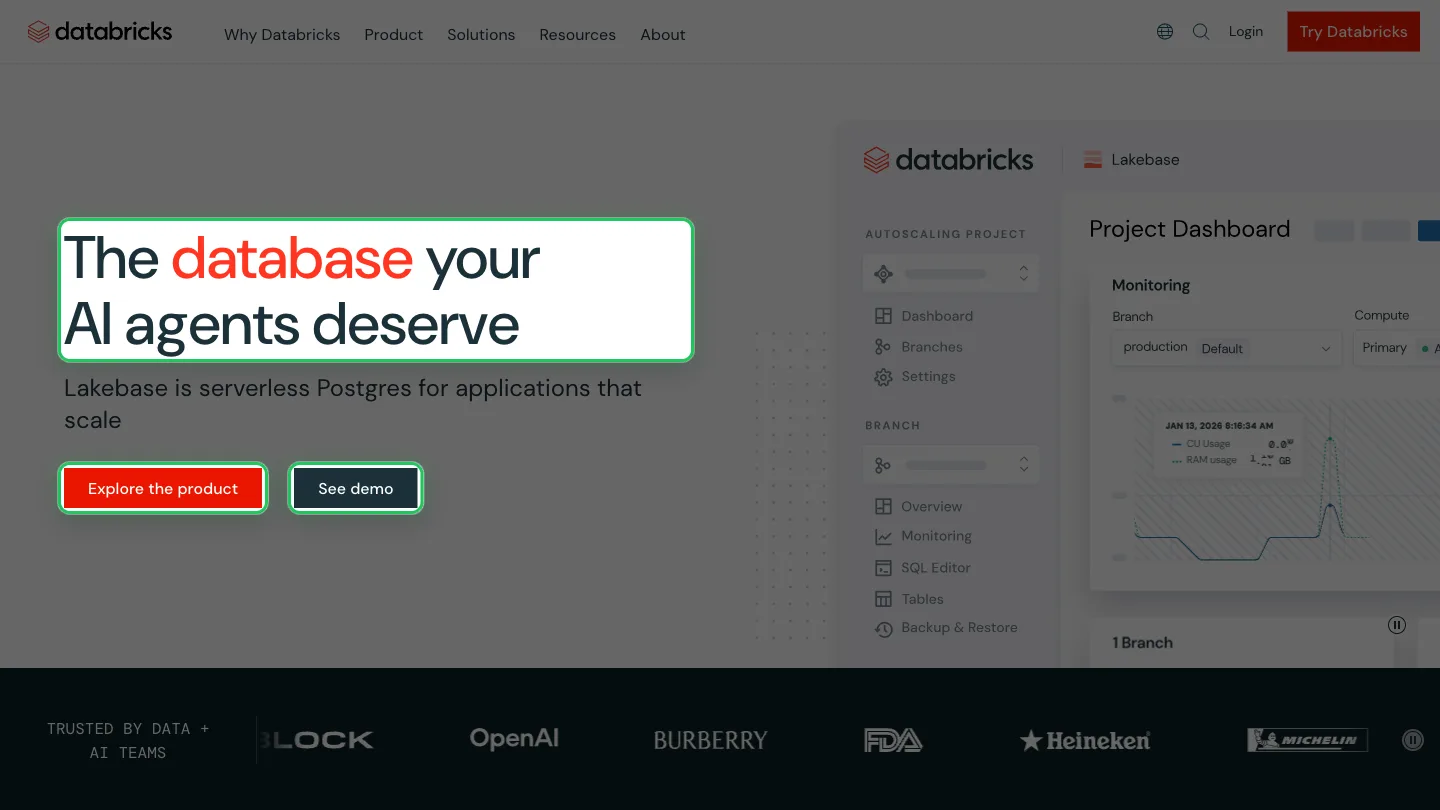Select Settings label in sidebar mockup
Screen dimensions: 1440x810
point(928,377)
